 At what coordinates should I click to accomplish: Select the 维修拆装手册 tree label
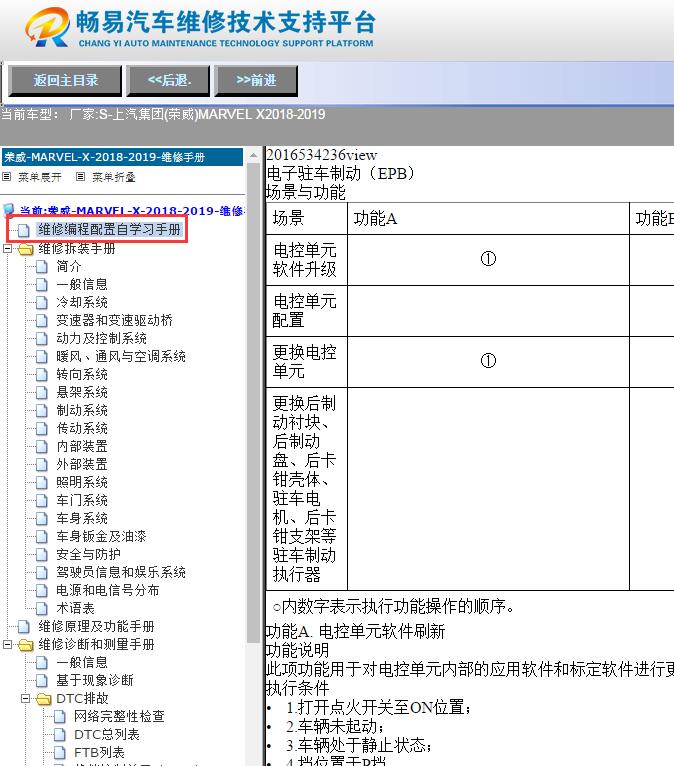(77, 248)
